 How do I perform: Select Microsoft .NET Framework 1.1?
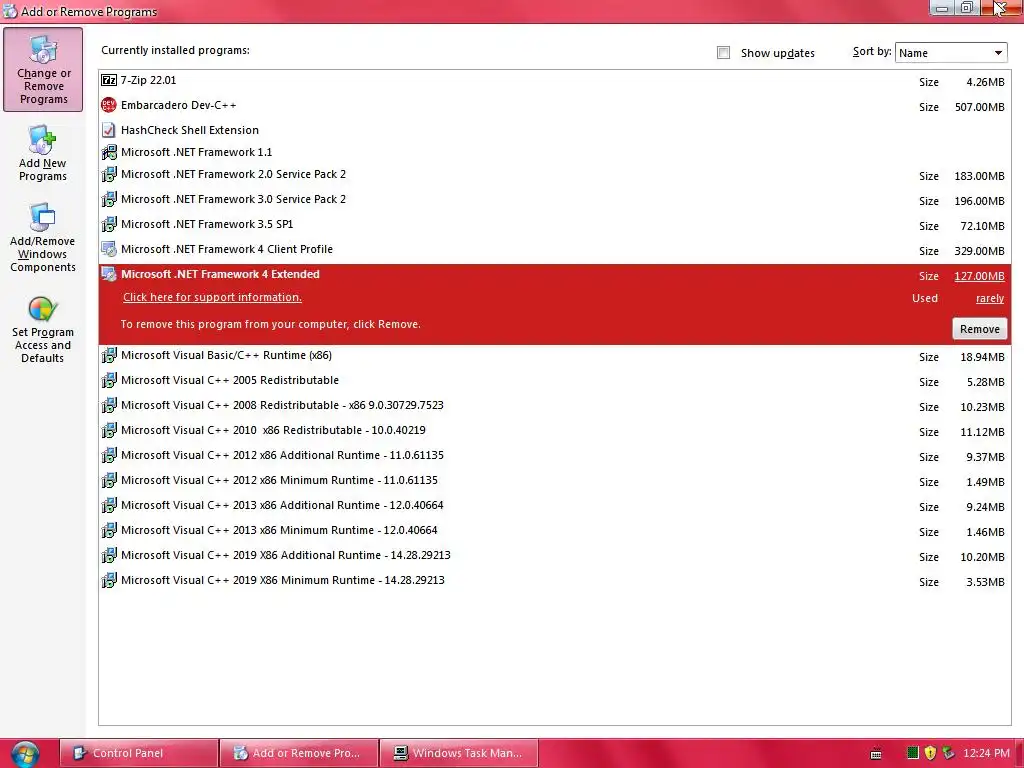click(x=554, y=152)
